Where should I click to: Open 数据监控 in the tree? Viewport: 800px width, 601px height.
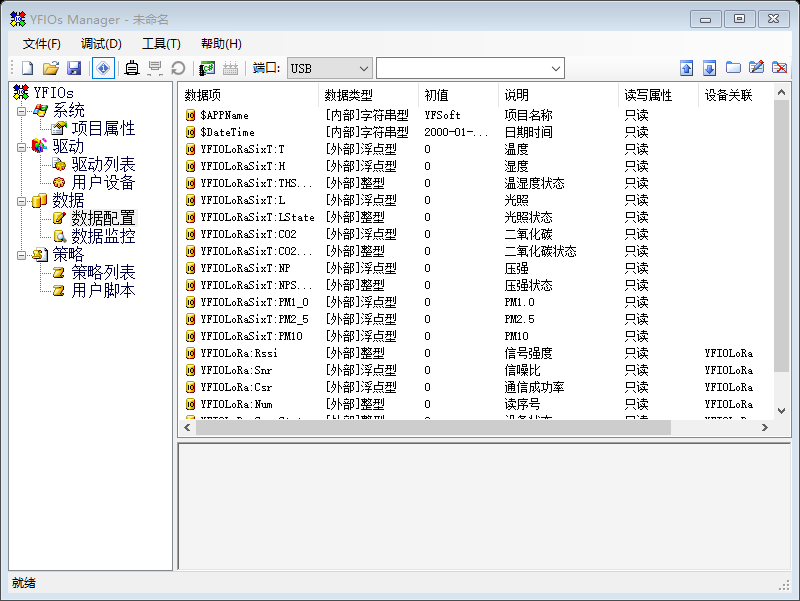tap(103, 236)
